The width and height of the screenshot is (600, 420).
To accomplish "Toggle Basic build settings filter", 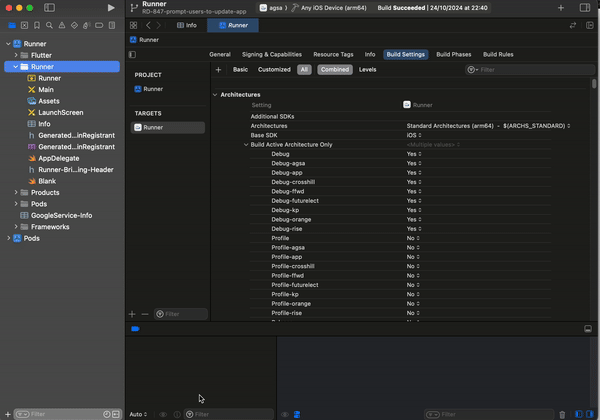I will point(240,70).
